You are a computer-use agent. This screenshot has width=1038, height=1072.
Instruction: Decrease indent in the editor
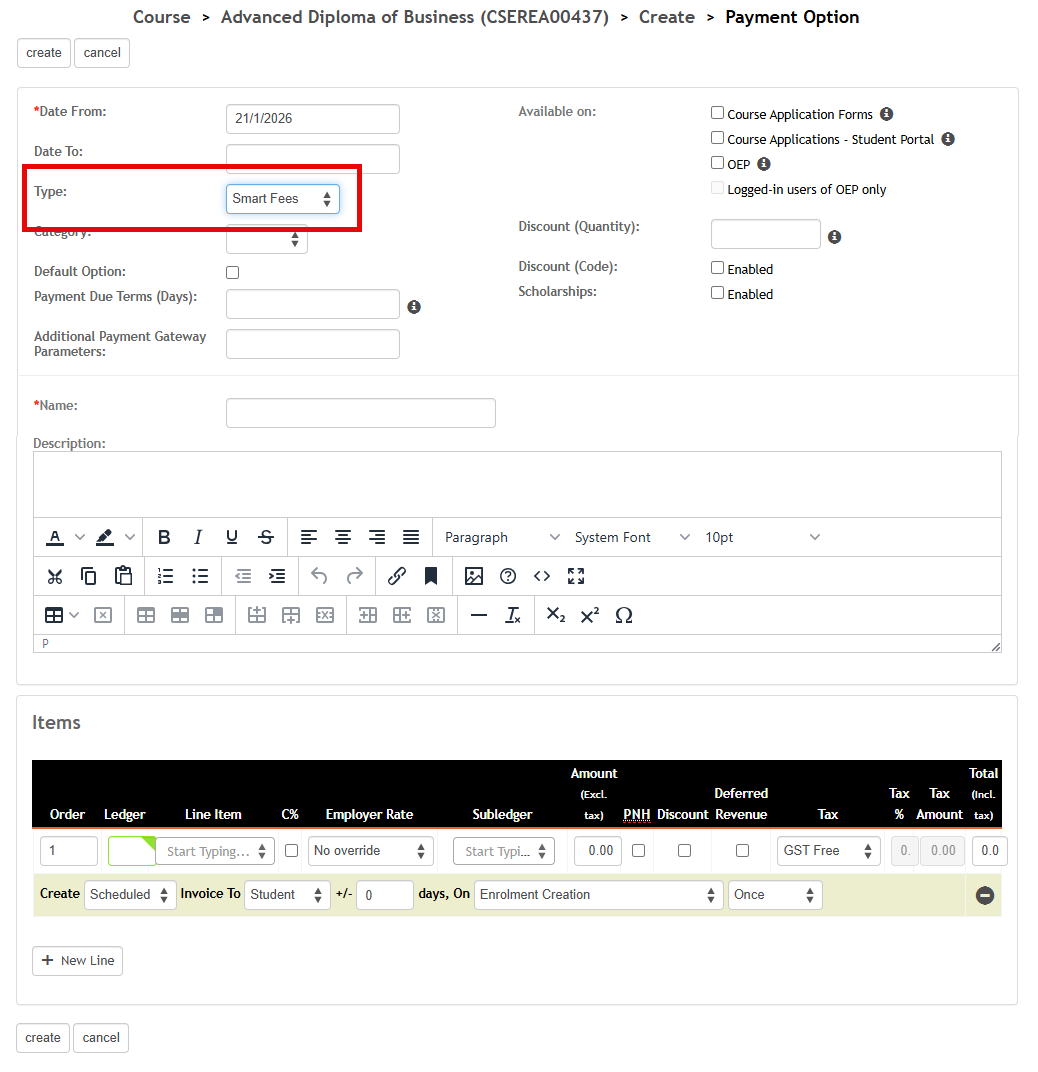(x=243, y=576)
